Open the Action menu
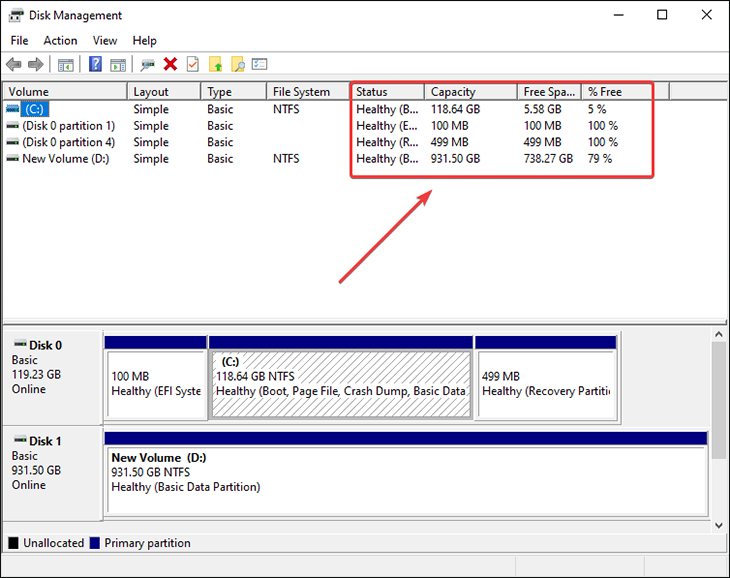Viewport: 730px width, 578px height. (60, 40)
